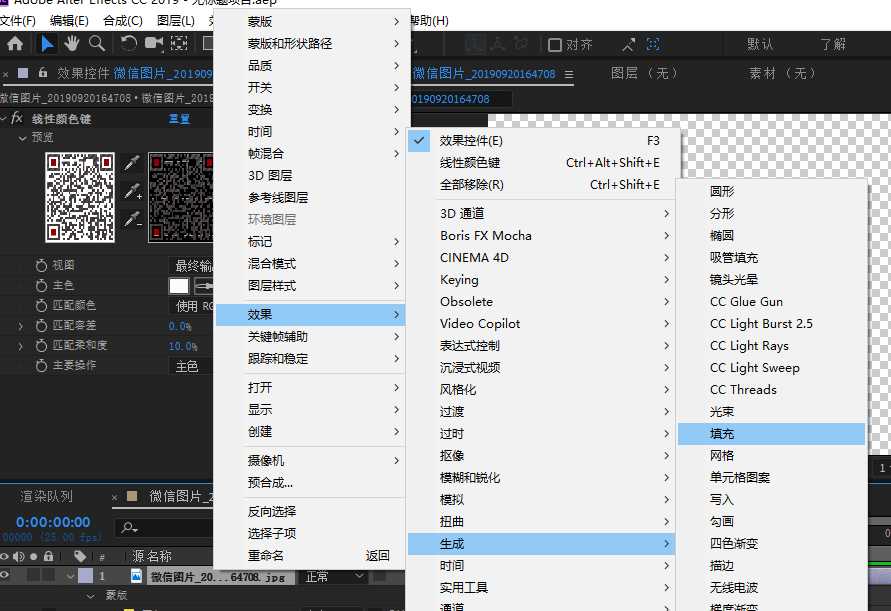891x611 pixels.
Task: Click the audio speaker column icon
Action: [x=19, y=556]
